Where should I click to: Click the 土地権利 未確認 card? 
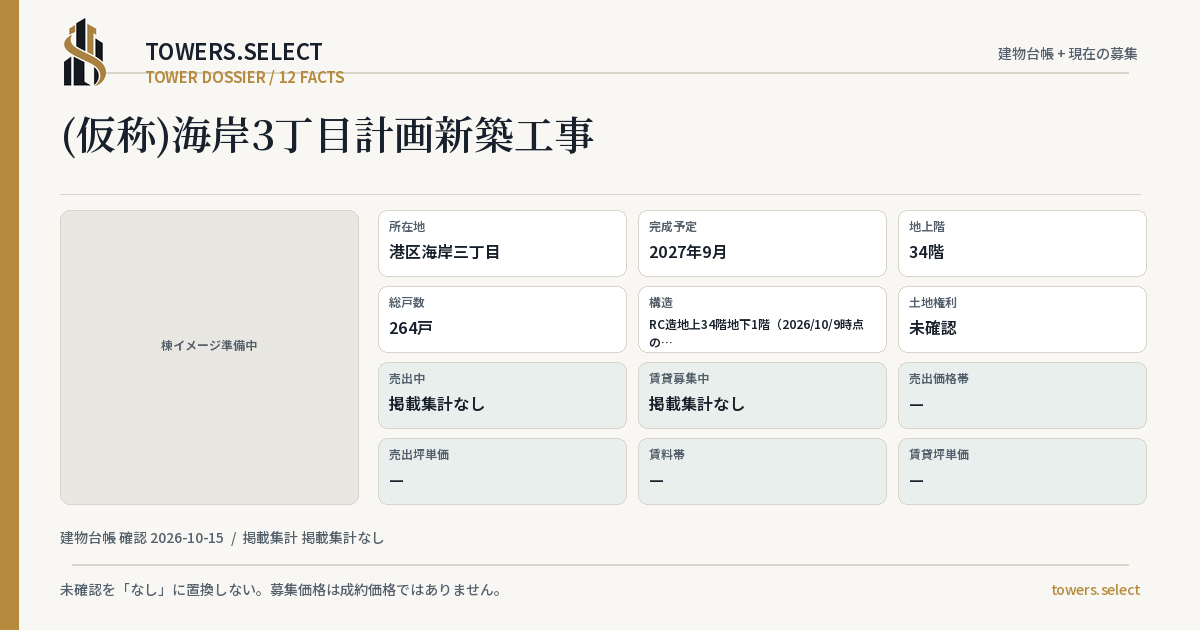[1022, 319]
